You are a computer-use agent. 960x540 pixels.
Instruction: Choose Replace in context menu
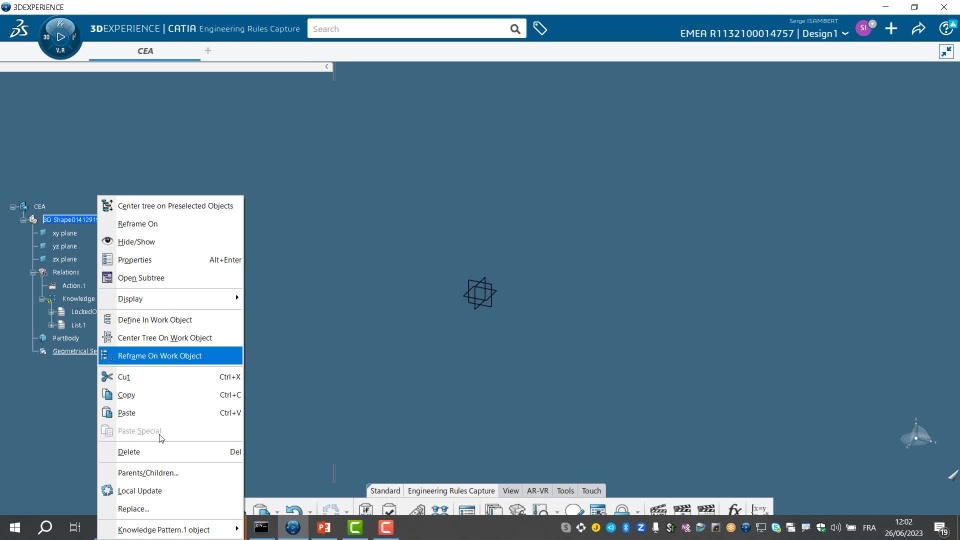click(x=171, y=509)
